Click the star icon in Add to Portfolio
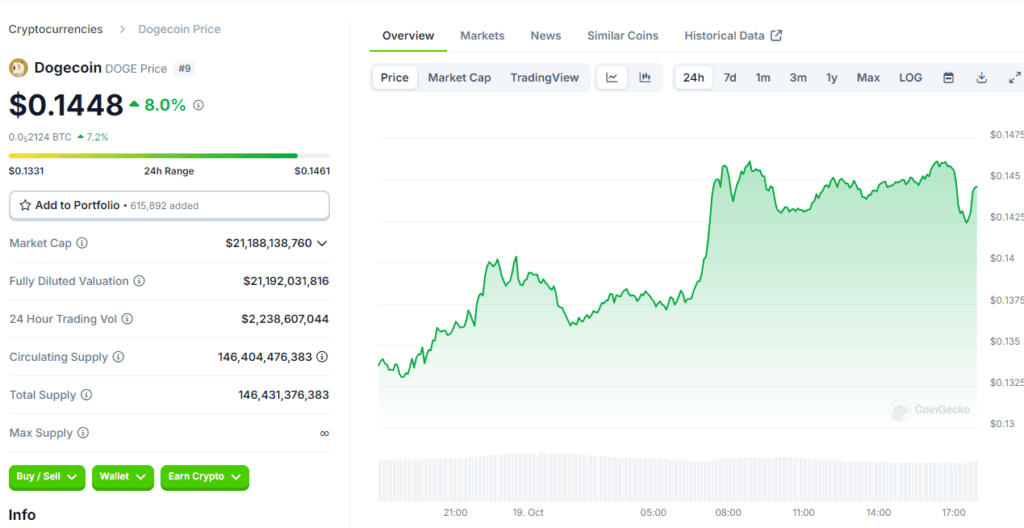The width and height of the screenshot is (1024, 528). (25, 205)
